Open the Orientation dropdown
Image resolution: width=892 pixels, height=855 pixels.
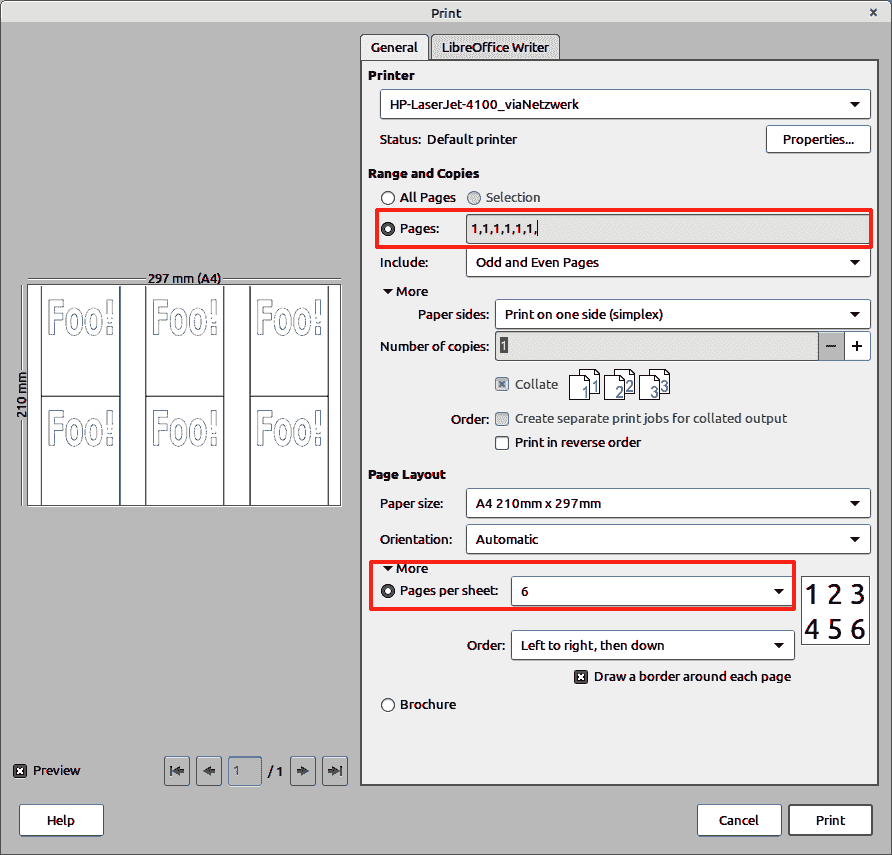668,539
